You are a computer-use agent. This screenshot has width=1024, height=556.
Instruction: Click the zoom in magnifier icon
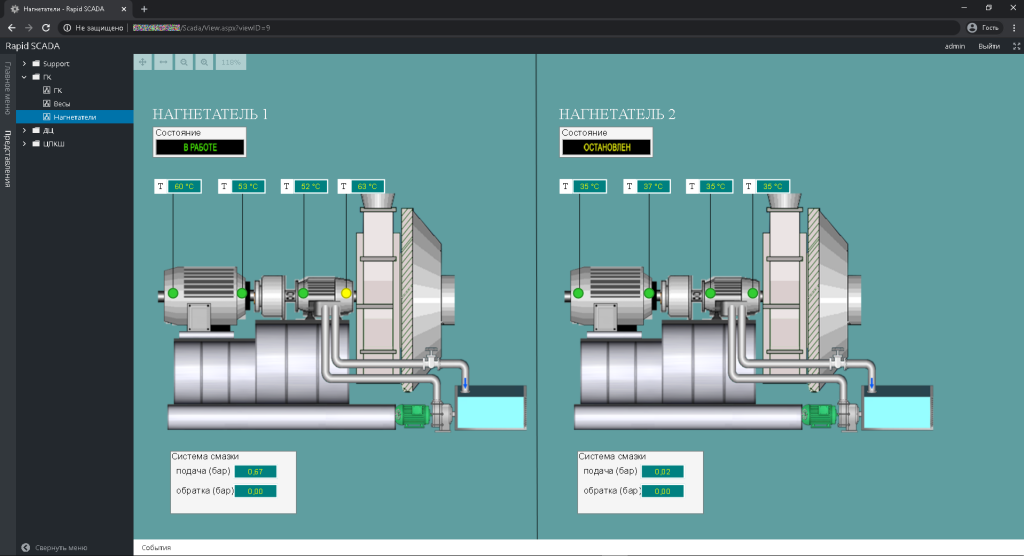click(204, 62)
